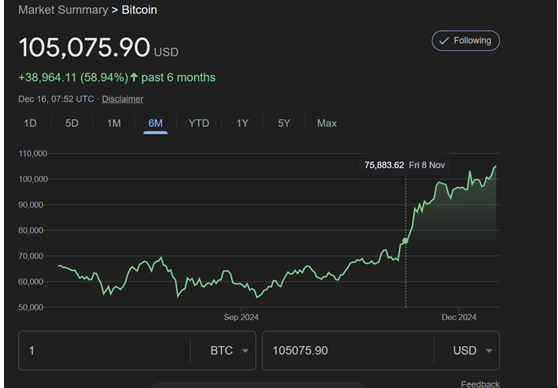Image resolution: width=558 pixels, height=388 pixels.
Task: Show year-to-date YTD chart
Action: coord(199,123)
